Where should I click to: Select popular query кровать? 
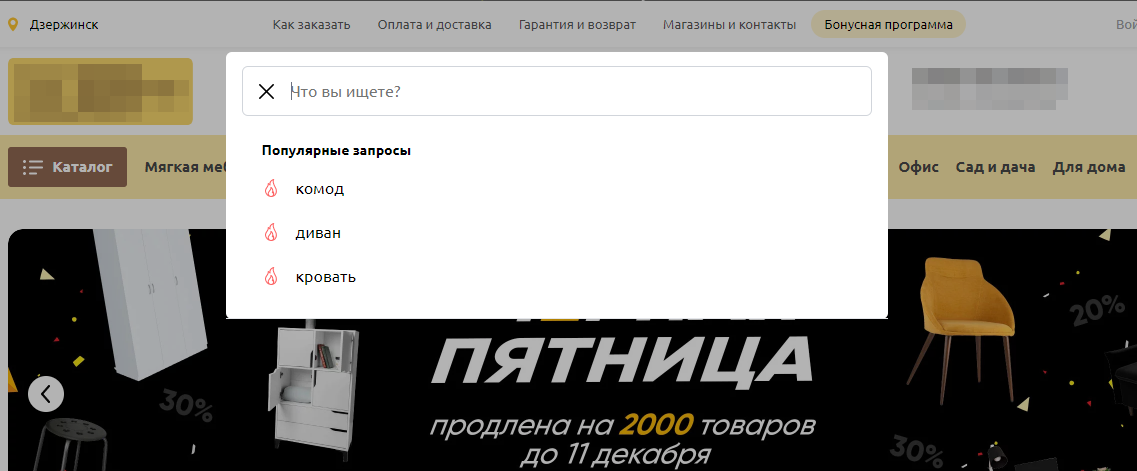(x=326, y=277)
